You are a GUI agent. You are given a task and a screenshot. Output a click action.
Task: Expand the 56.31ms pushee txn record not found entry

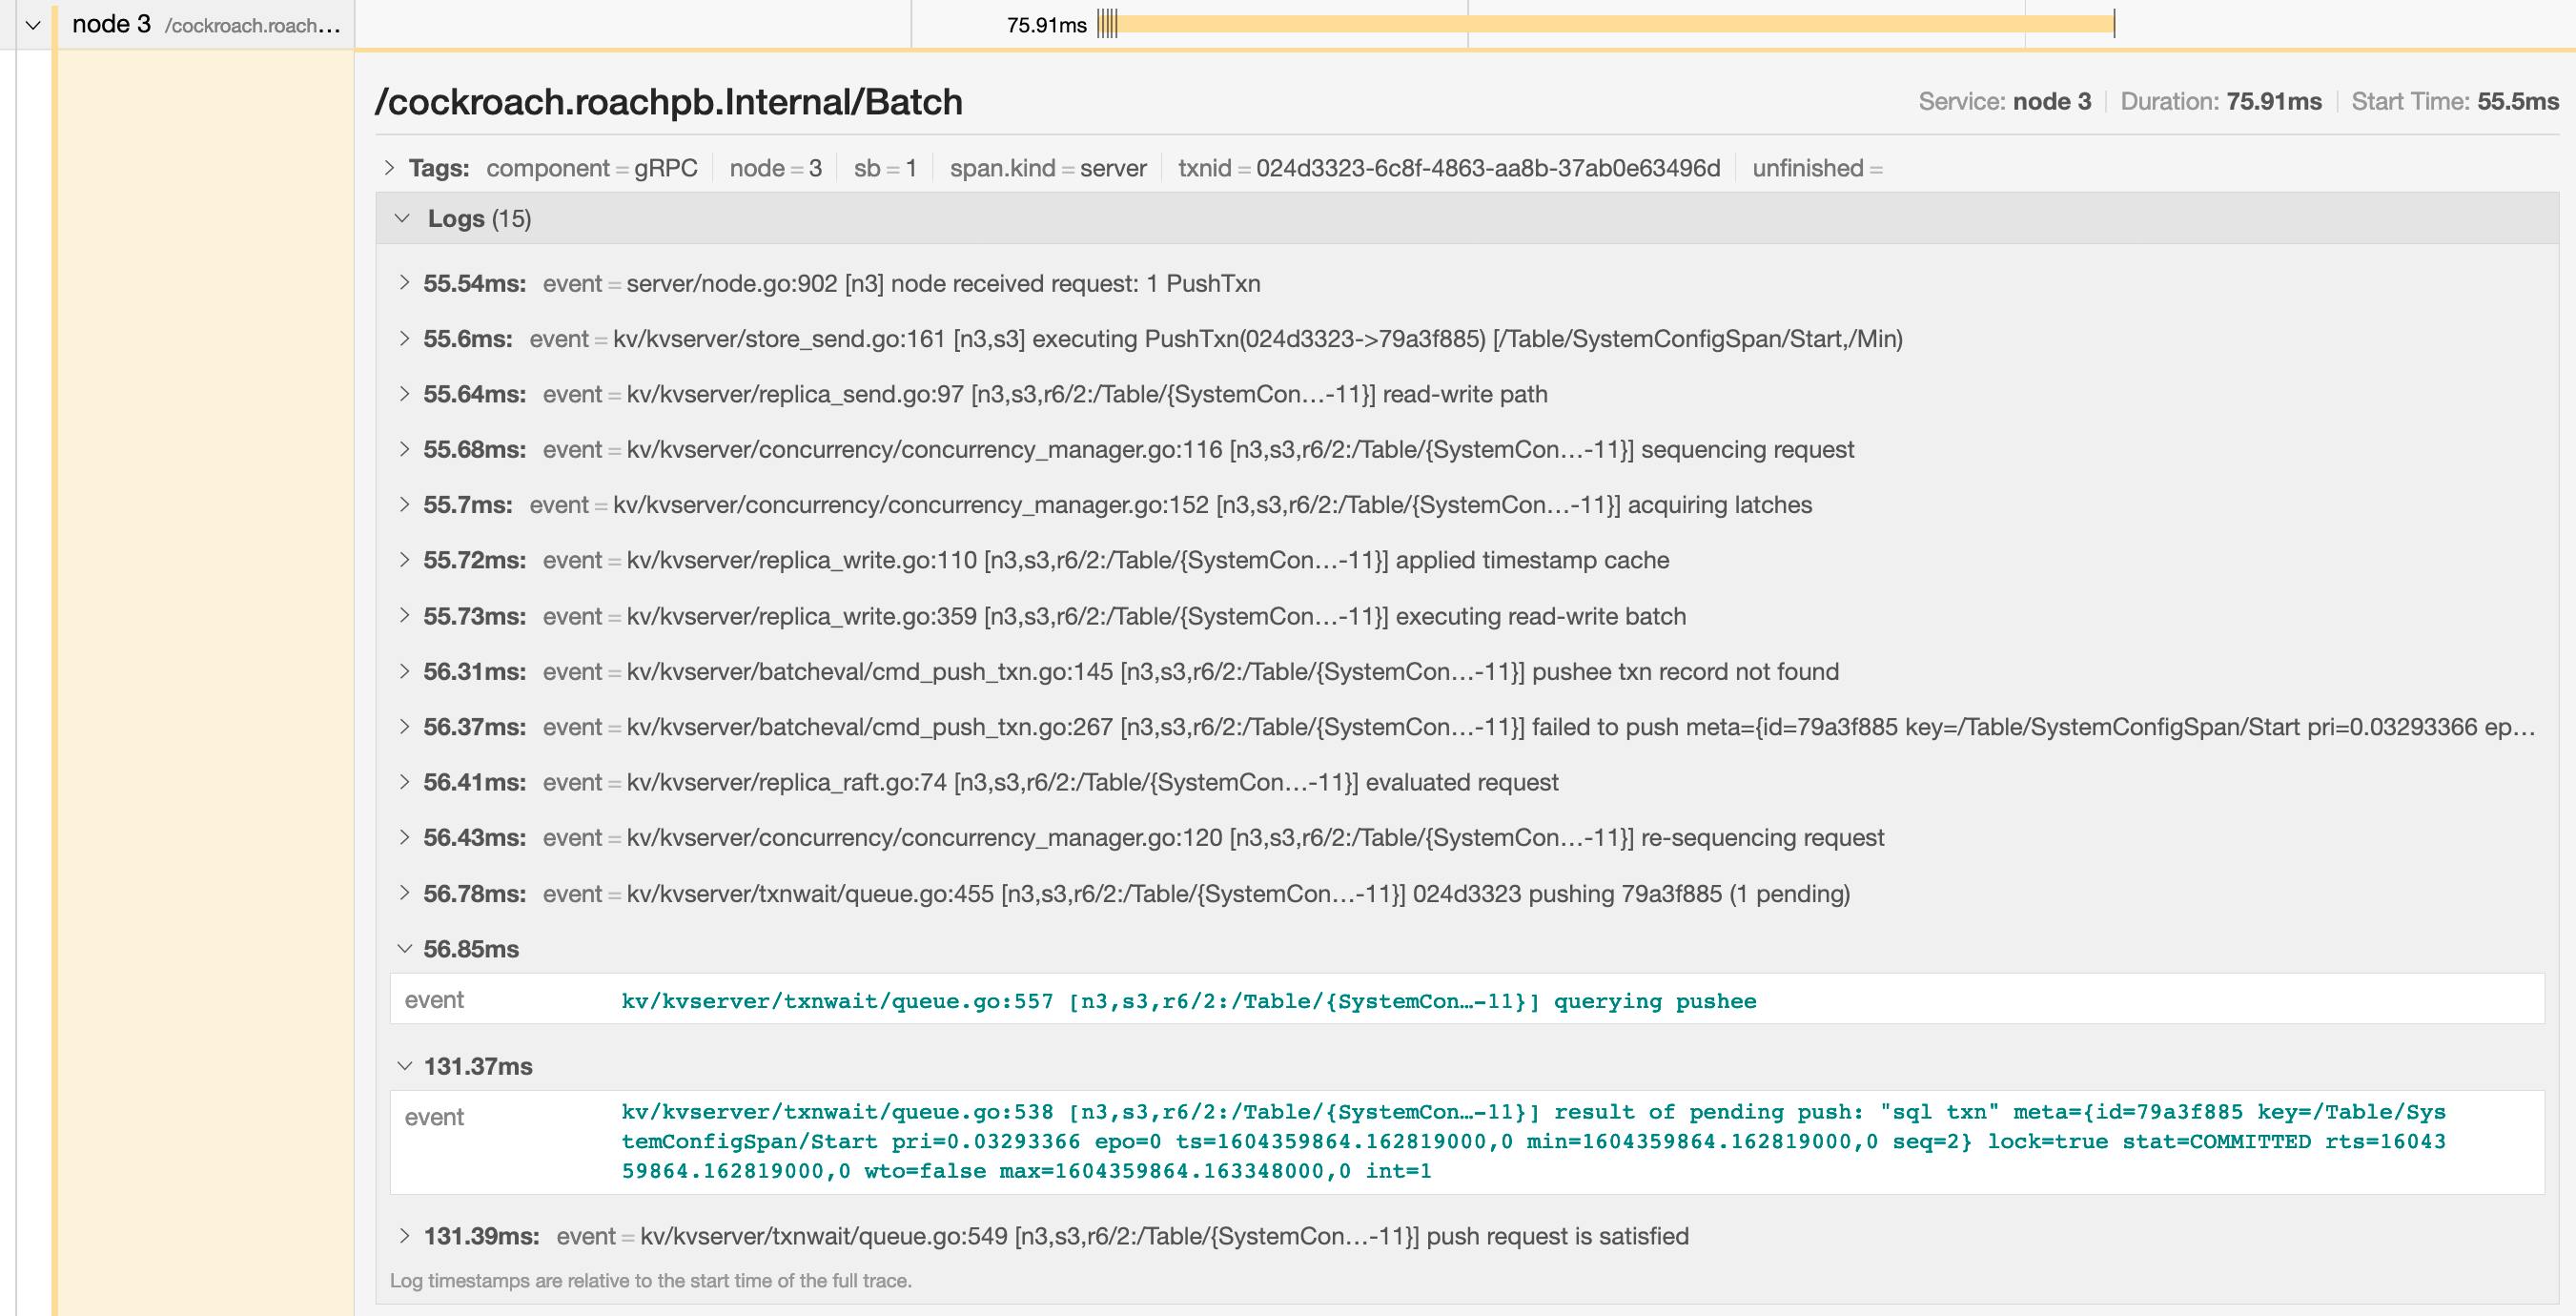[x=404, y=671]
